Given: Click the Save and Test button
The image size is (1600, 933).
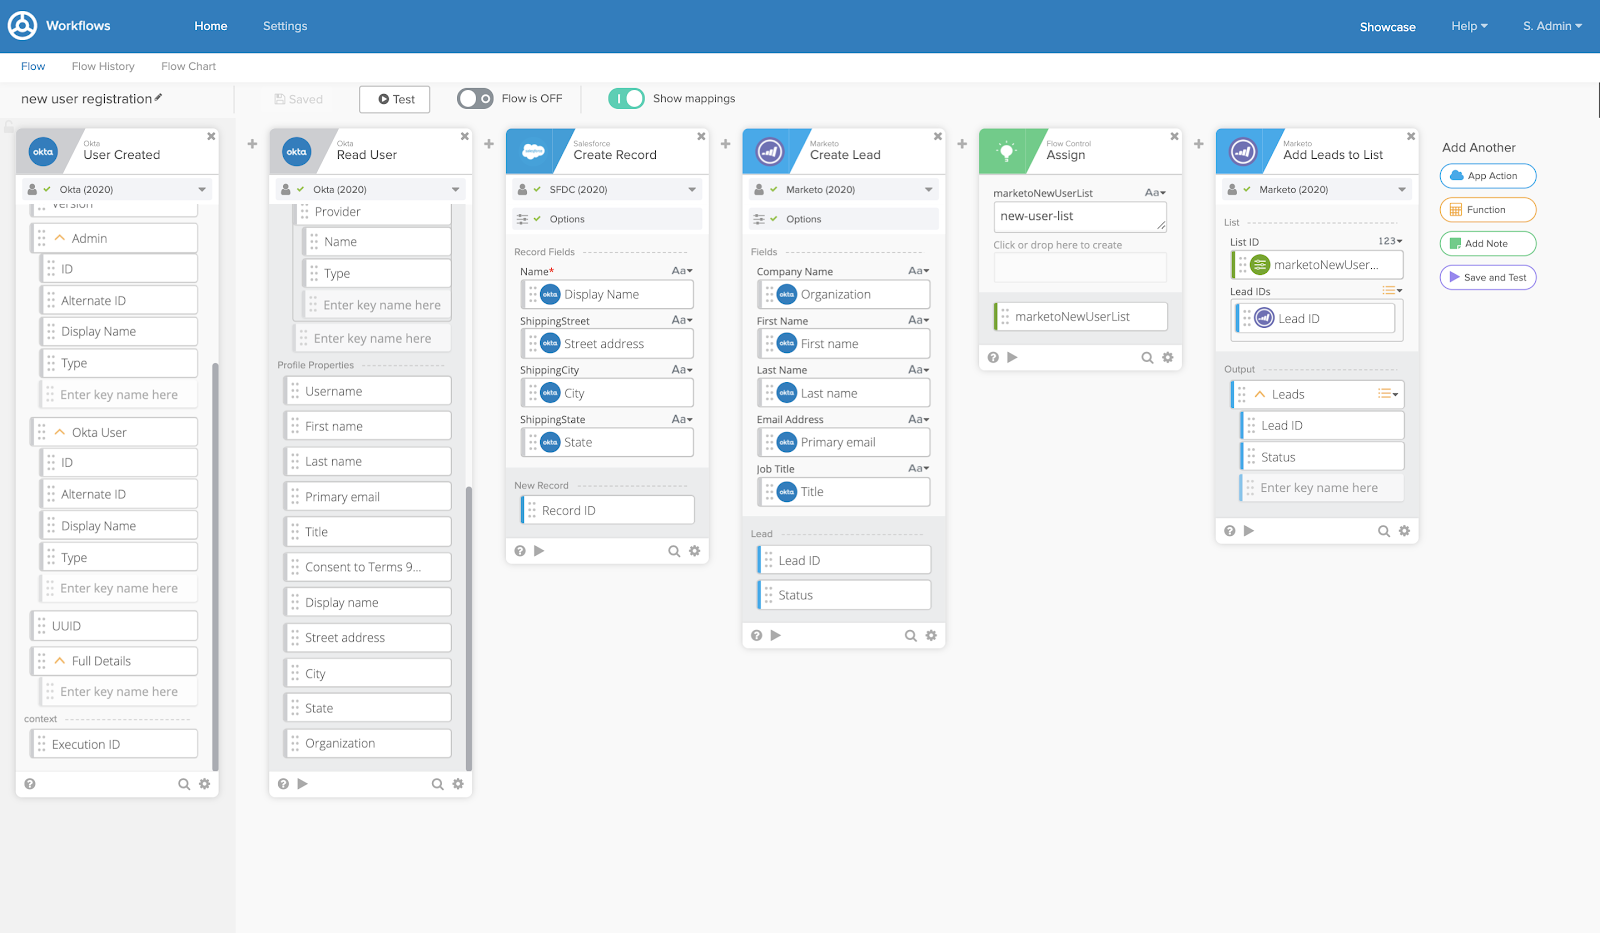Looking at the screenshot, I should [1487, 277].
